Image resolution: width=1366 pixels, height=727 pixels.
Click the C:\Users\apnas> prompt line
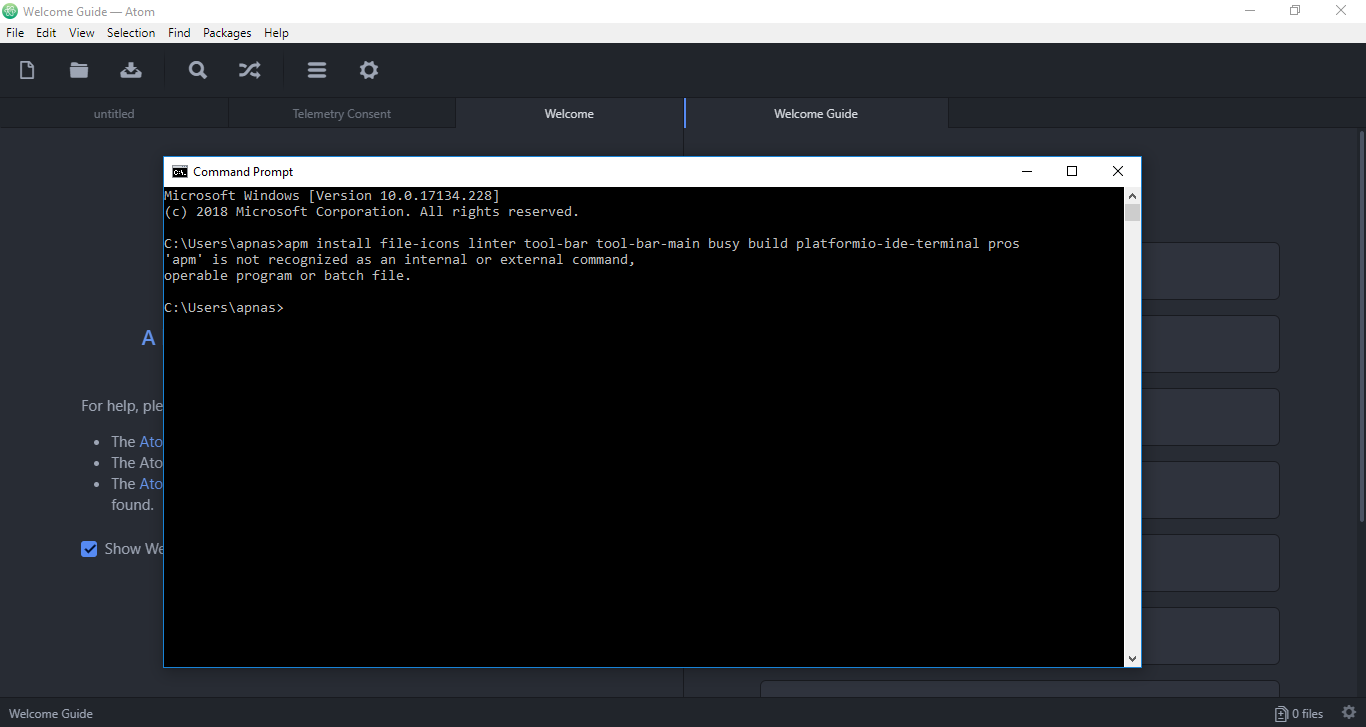click(224, 308)
